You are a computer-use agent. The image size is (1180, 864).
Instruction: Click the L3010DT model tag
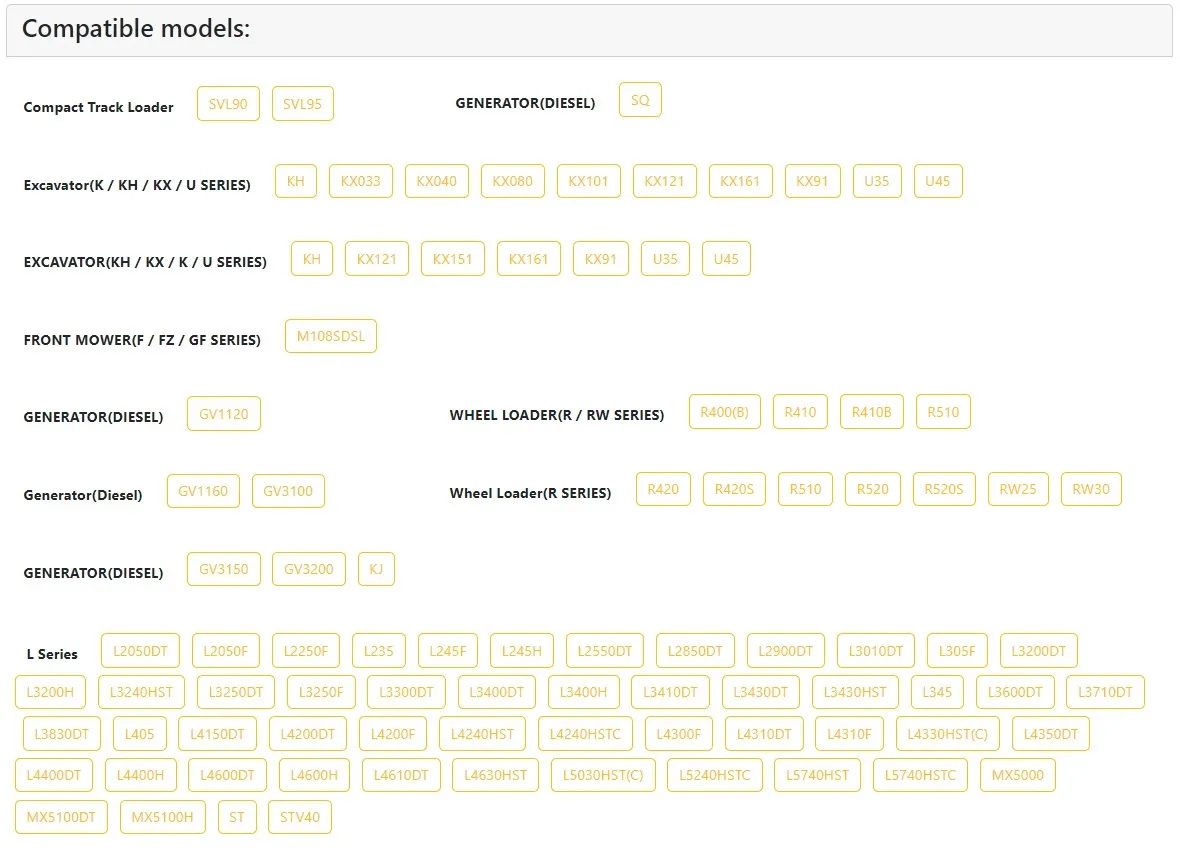coord(876,651)
